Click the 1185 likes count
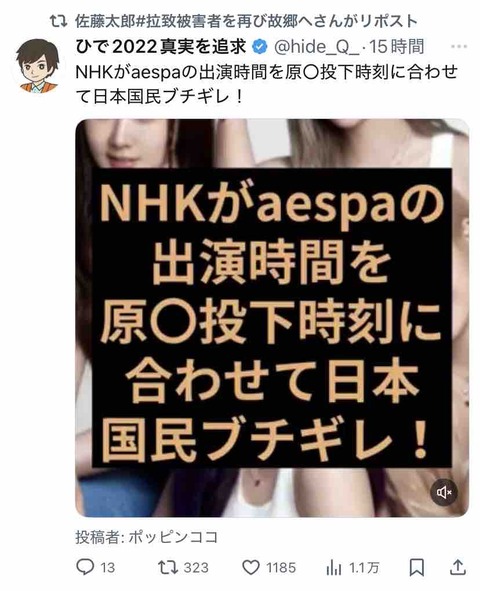This screenshot has width=480, height=591. pos(281,567)
